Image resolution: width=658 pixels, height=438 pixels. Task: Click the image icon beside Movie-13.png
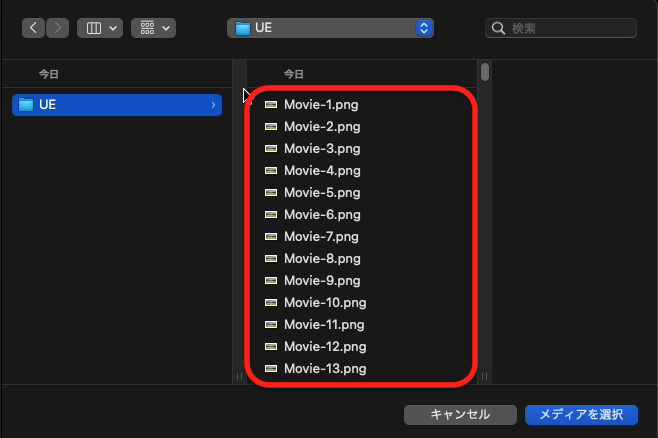tap(271, 369)
